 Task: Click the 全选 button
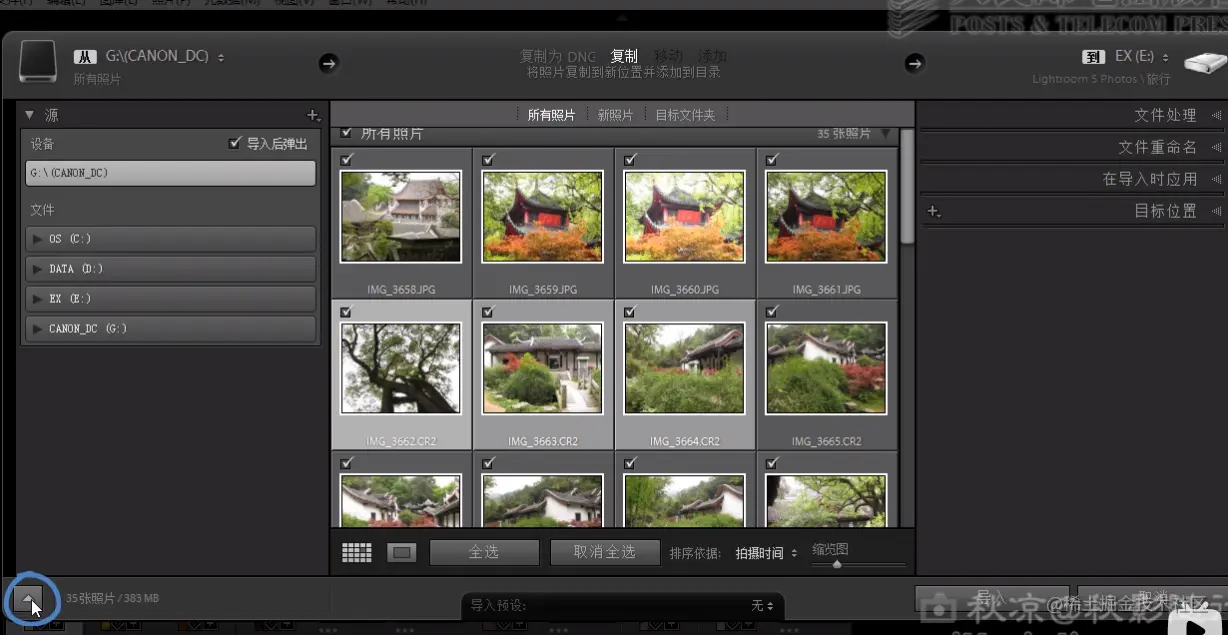(x=484, y=552)
